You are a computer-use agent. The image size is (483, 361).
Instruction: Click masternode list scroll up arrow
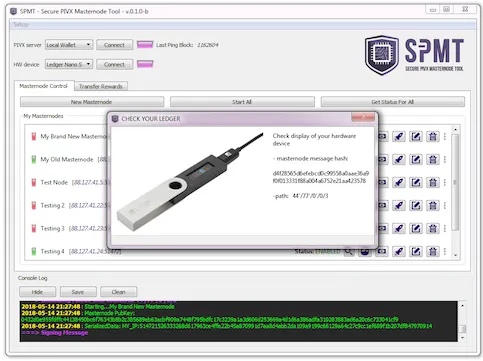456,129
